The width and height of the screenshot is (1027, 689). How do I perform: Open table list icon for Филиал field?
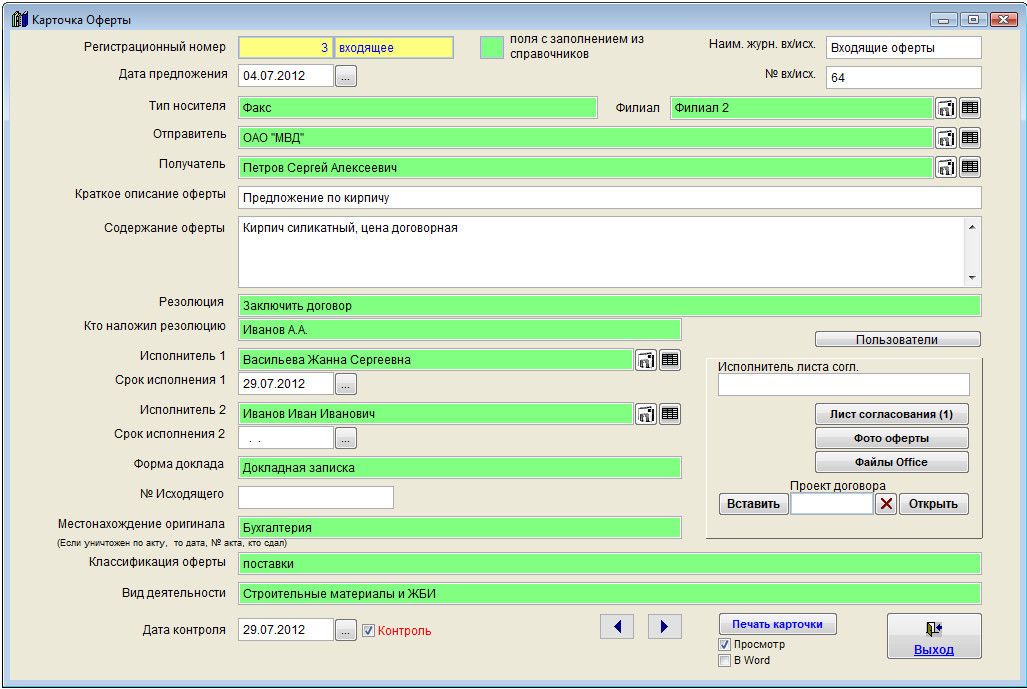(970, 108)
